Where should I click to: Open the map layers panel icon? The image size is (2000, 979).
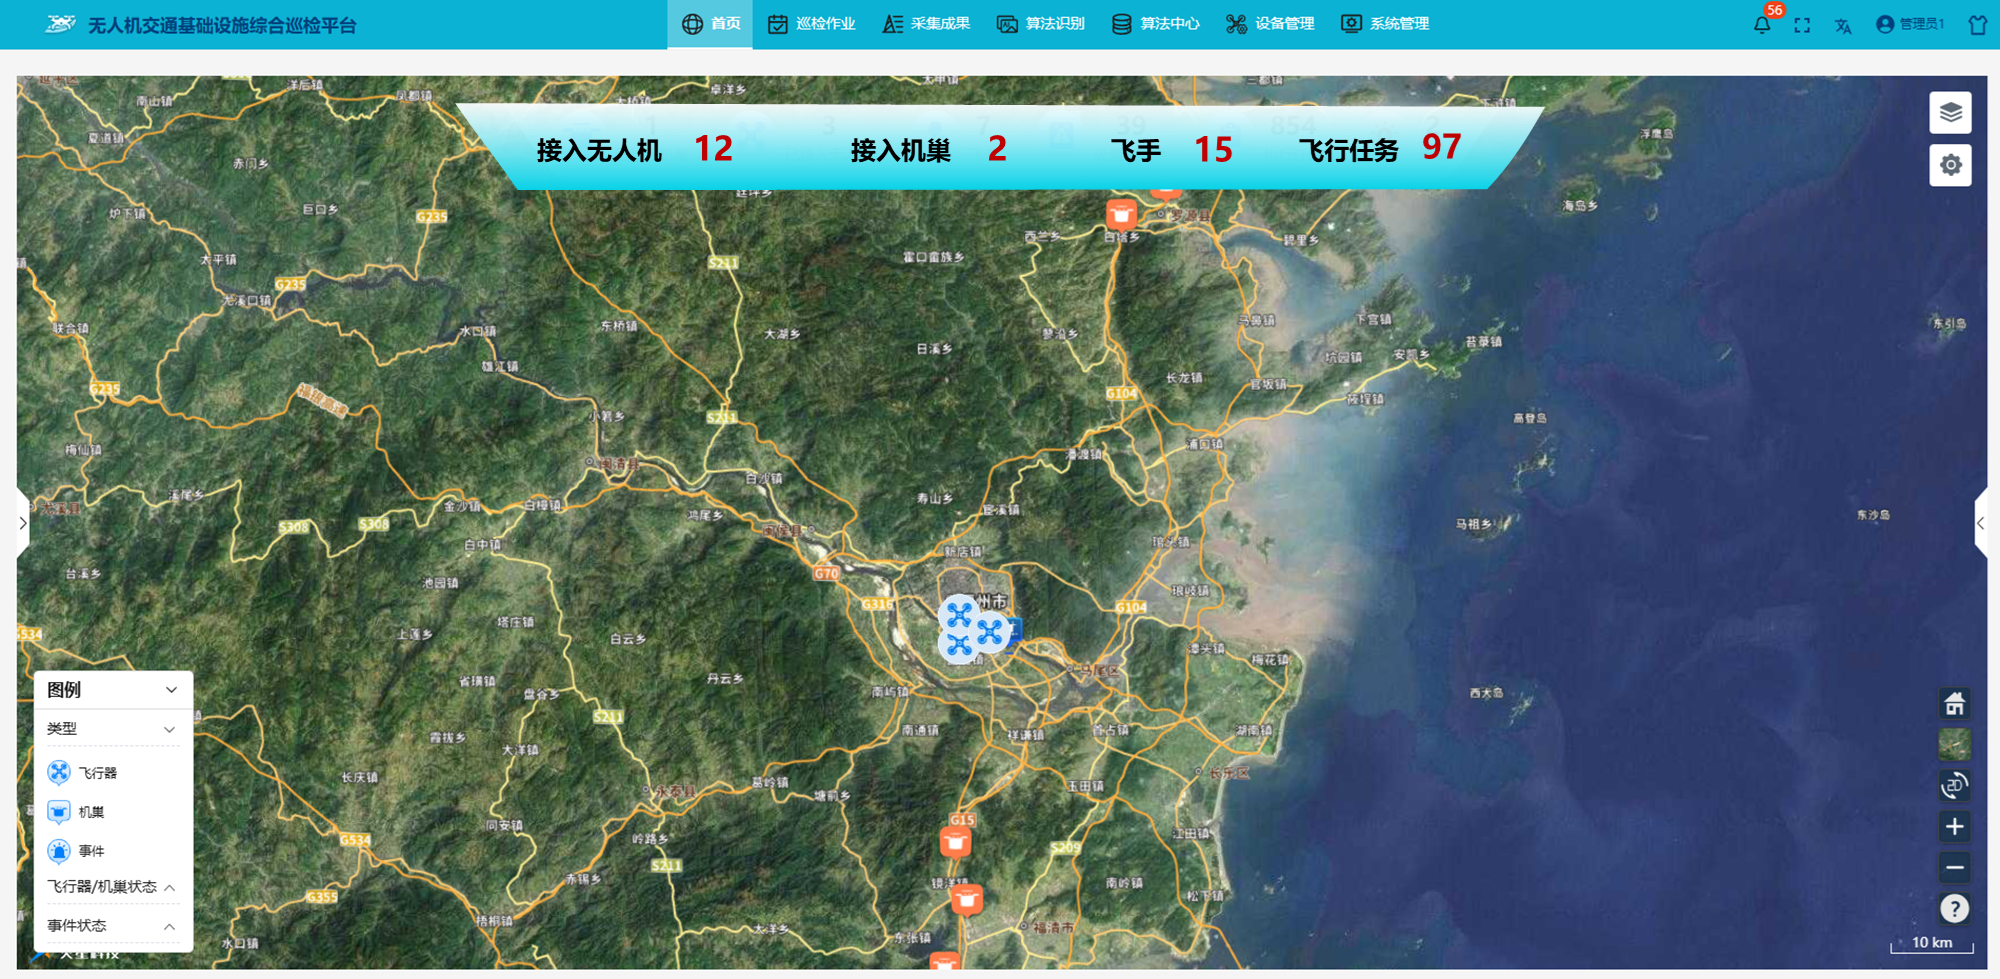pos(1950,113)
